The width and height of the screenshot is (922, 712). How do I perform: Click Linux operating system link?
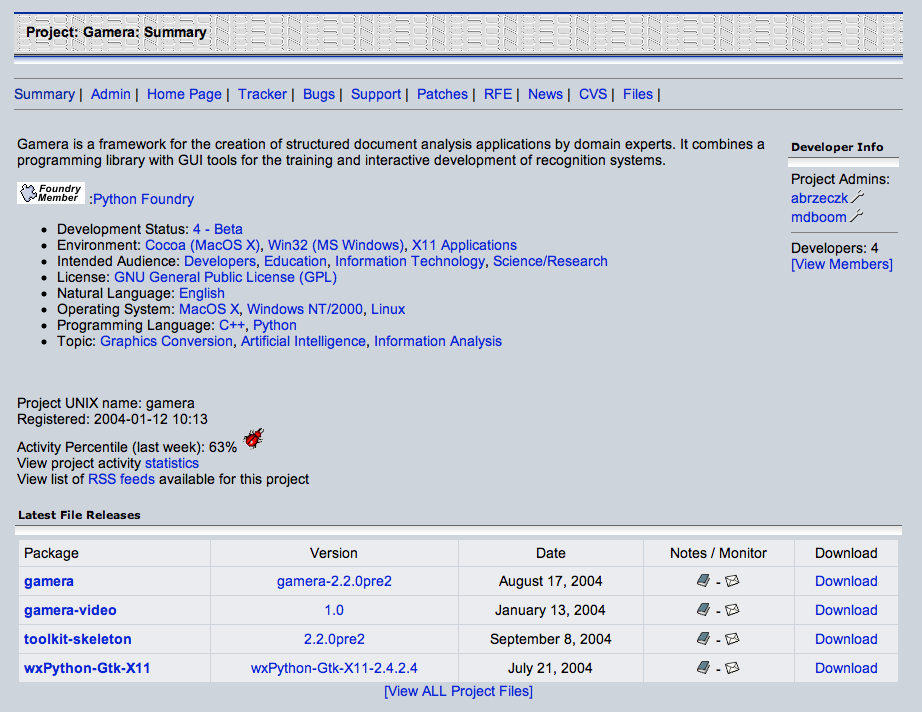pos(388,309)
